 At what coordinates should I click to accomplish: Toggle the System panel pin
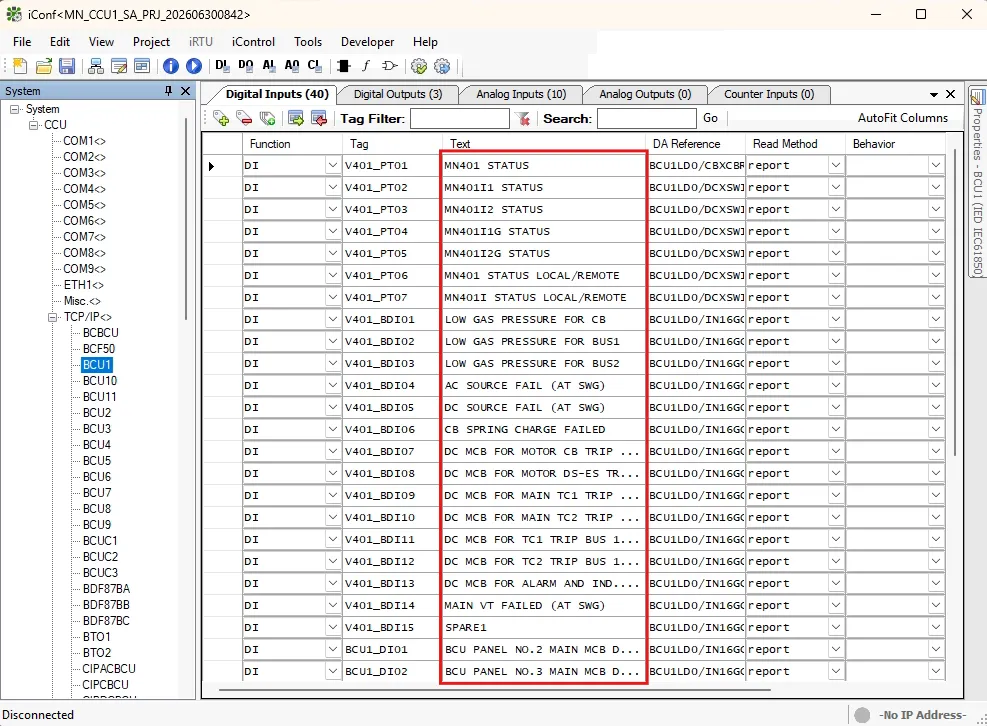pos(168,91)
